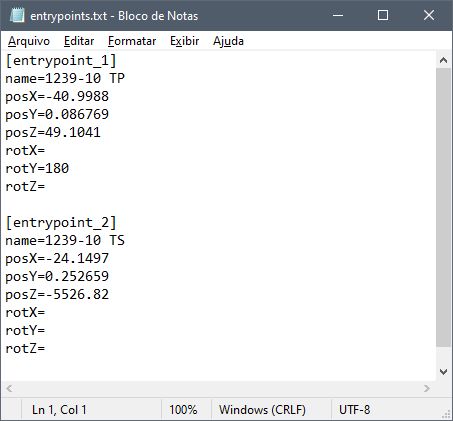Click the Notepad icon in title bar
This screenshot has height=421, width=453.
point(17,15)
